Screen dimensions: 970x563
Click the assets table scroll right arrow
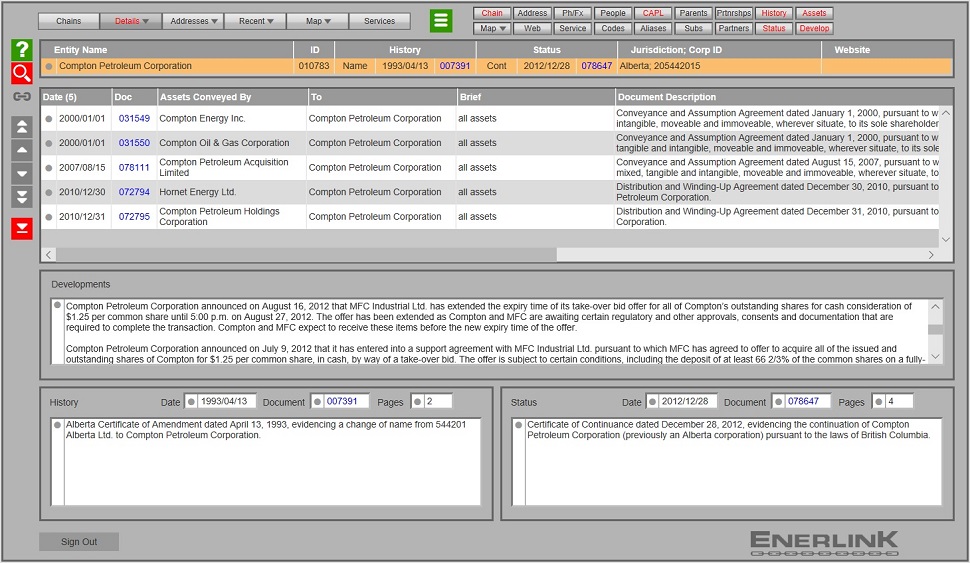931,255
